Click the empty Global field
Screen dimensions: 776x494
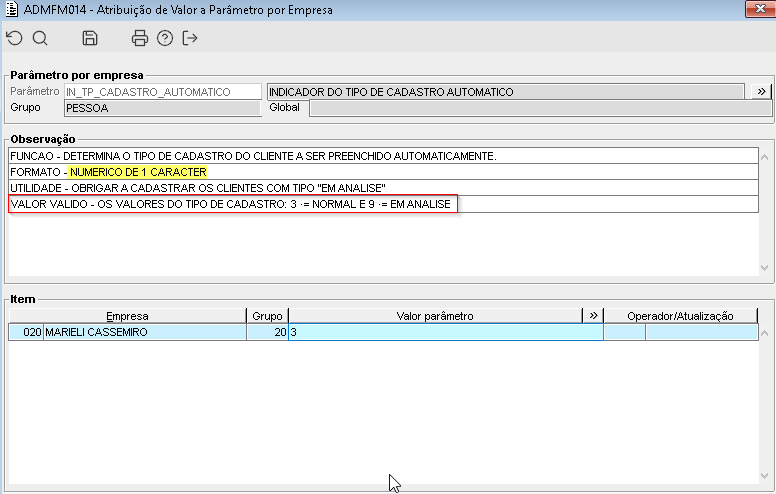[540, 108]
